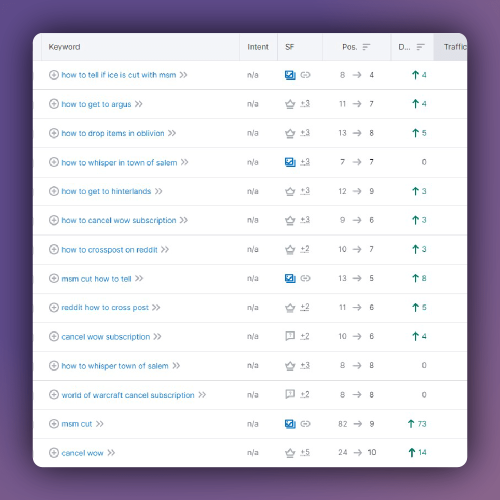Click link icon in 'msm cut how to tell' row
500x500 pixels.
305,278
